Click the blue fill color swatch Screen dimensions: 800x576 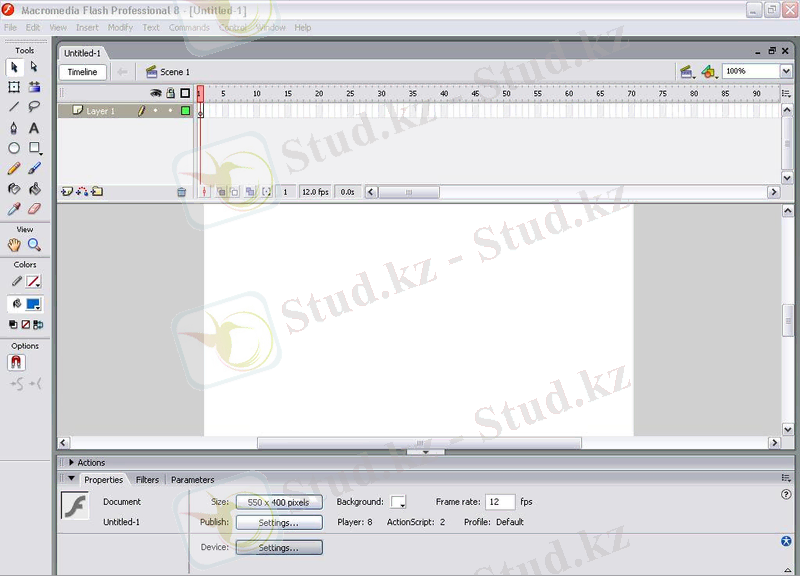(x=34, y=304)
